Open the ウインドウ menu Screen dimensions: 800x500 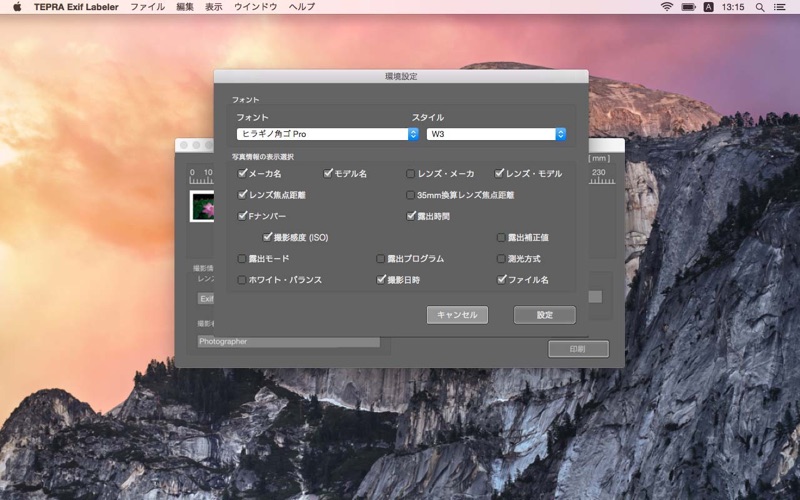point(256,7)
